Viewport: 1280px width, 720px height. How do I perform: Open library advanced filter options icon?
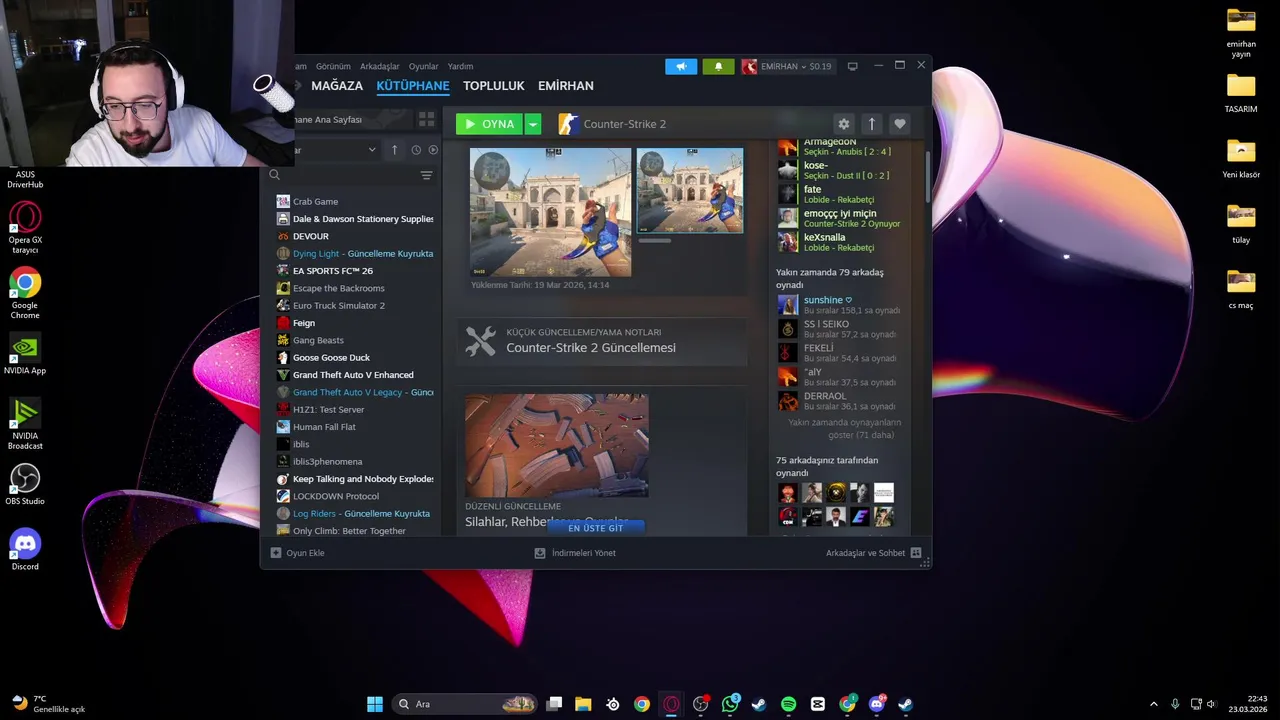point(426,175)
